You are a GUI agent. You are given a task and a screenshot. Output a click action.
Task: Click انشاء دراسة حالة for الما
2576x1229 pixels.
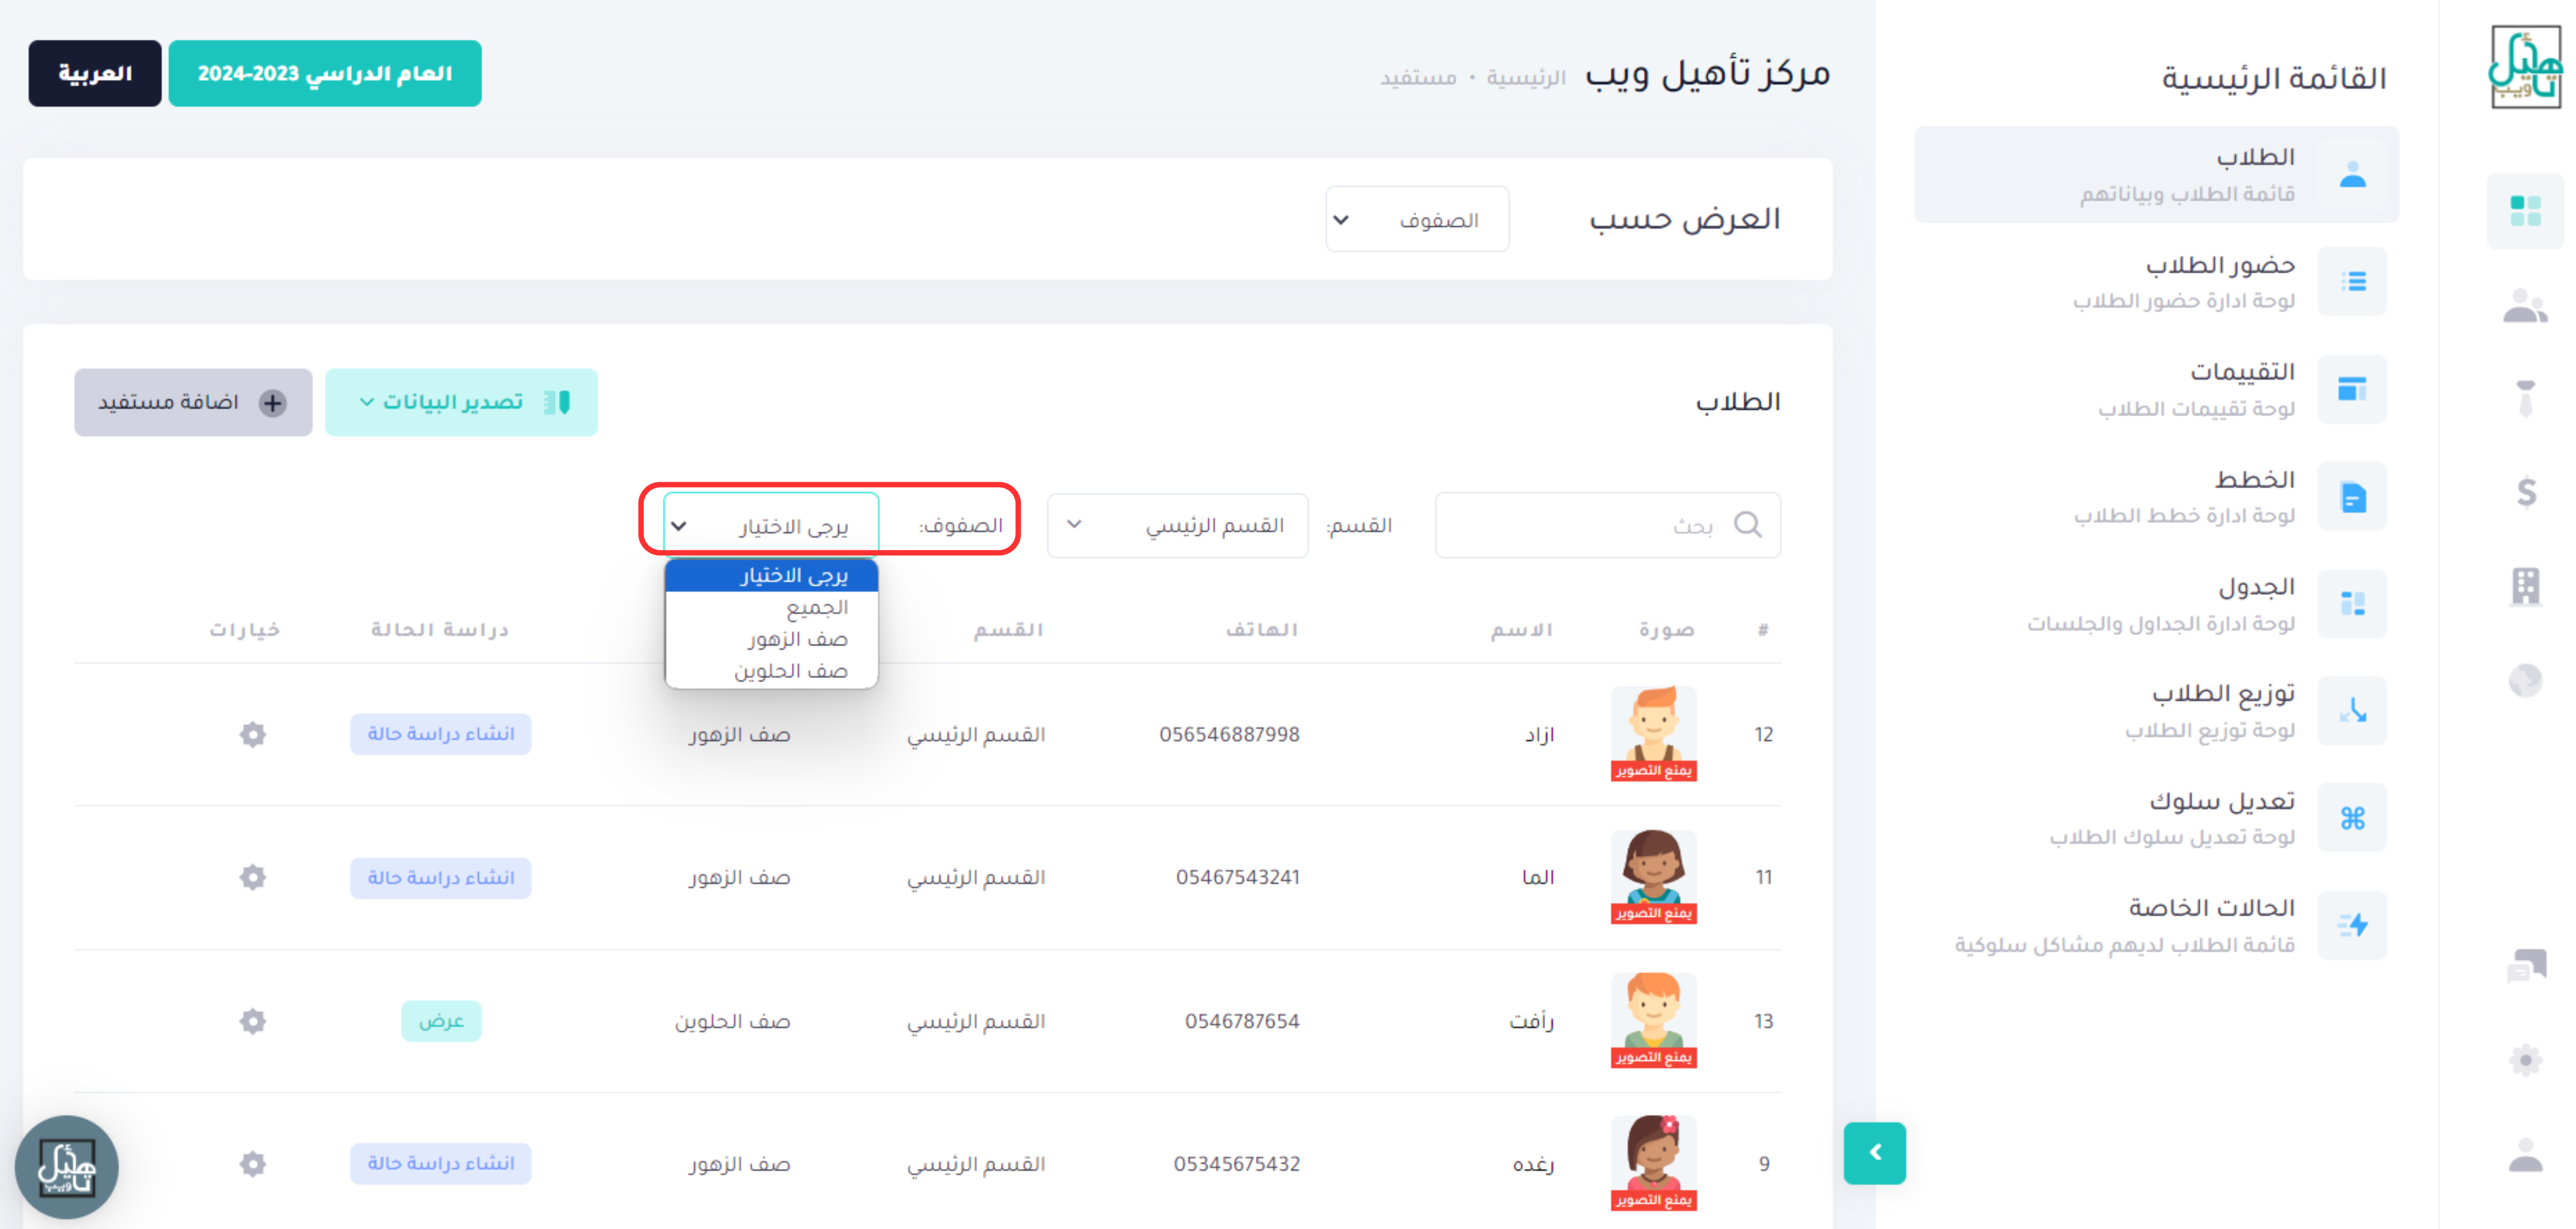coord(441,877)
